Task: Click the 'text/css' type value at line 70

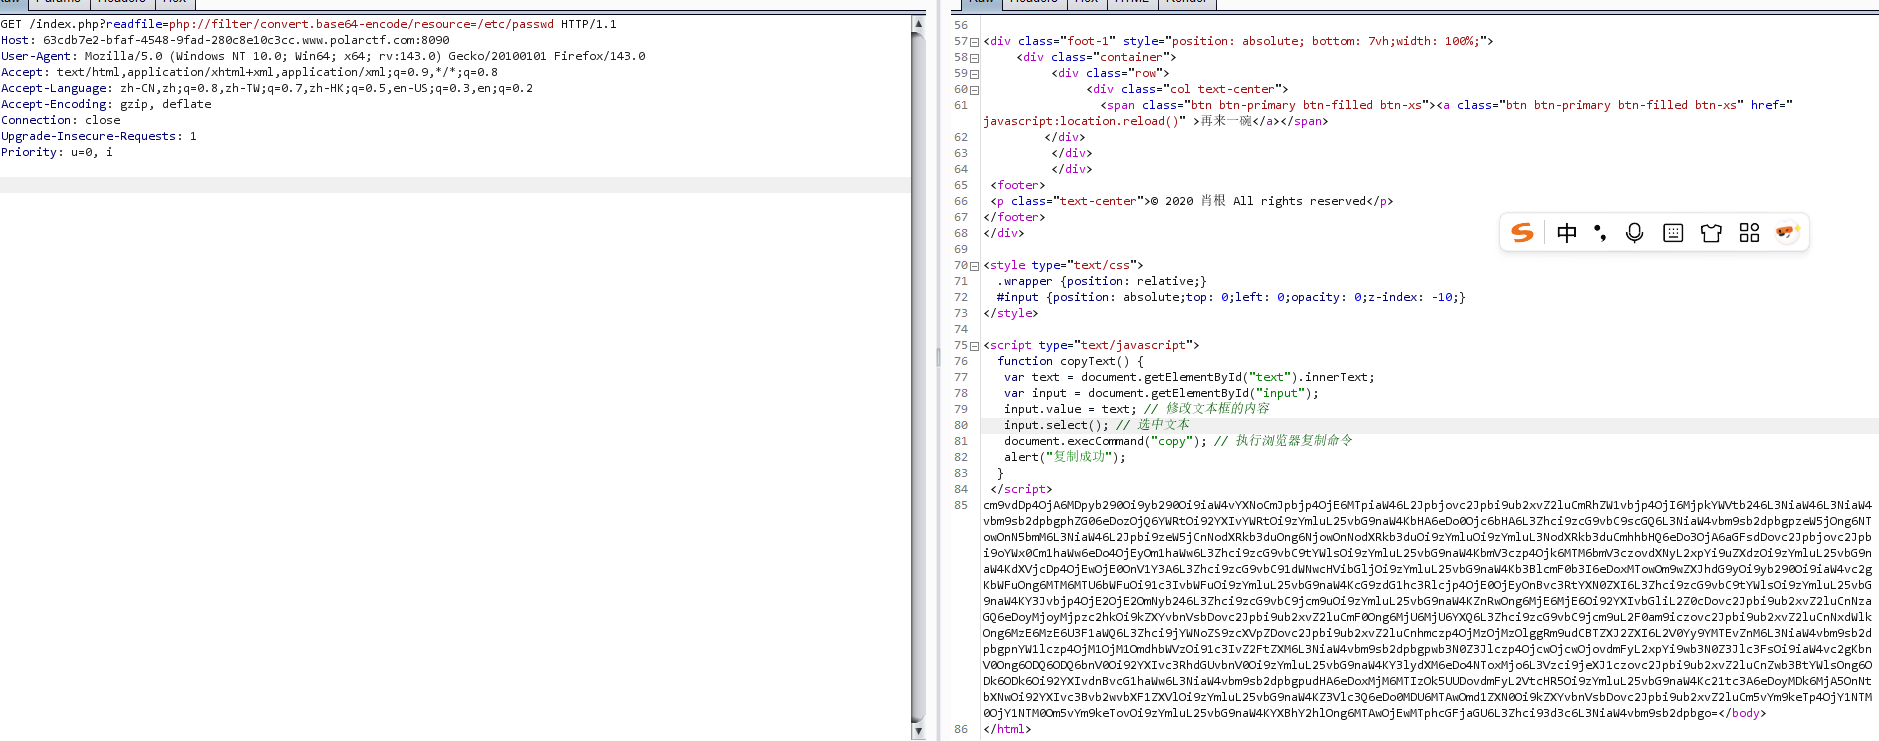Action: coord(1102,265)
